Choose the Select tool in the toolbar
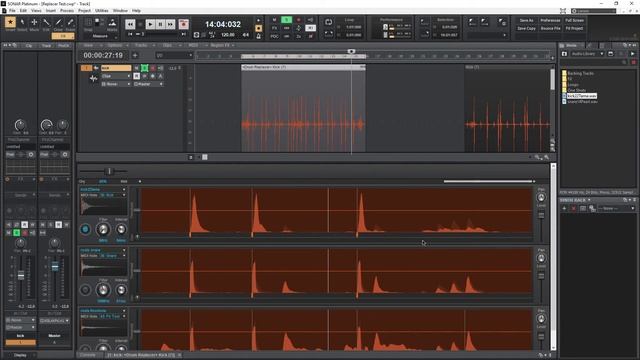The width and height of the screenshot is (640, 360). [22, 22]
